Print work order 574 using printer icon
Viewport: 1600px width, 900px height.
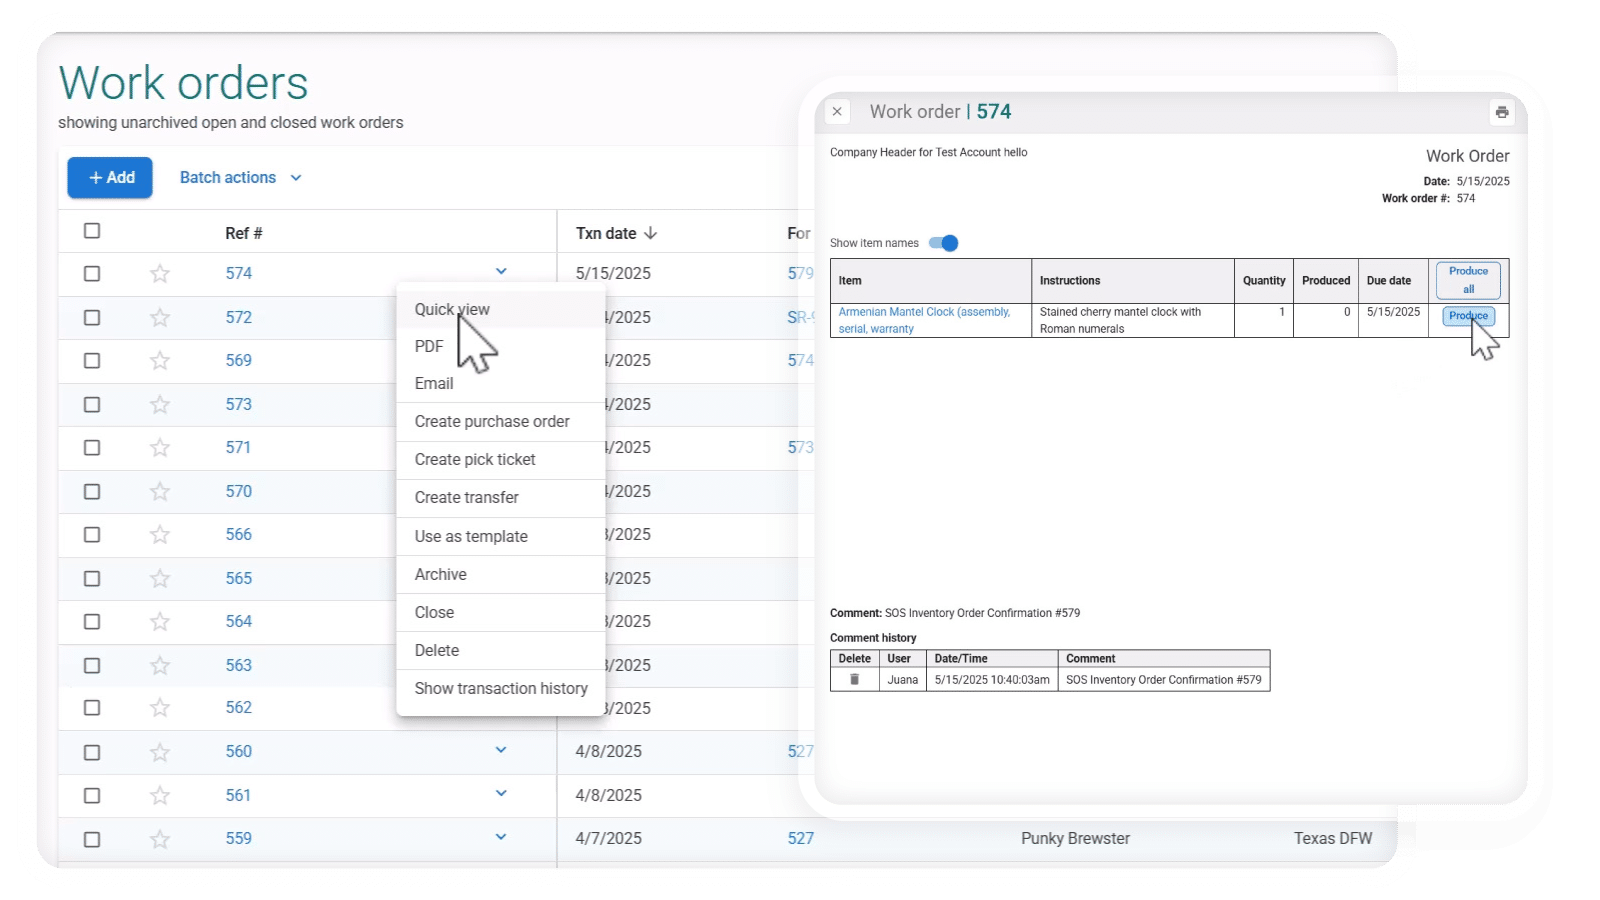pyautogui.click(x=1501, y=112)
